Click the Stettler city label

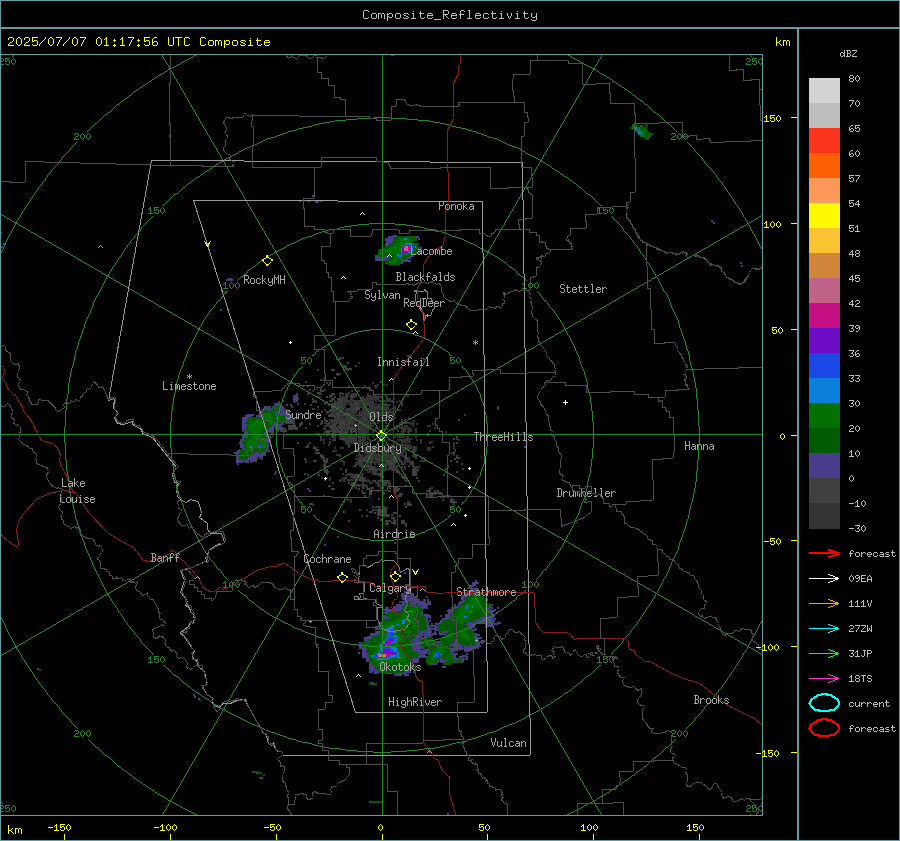[583, 289]
